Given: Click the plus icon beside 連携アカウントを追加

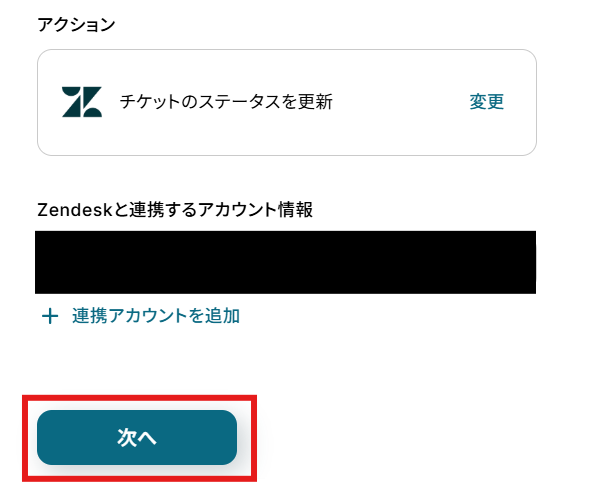Looking at the screenshot, I should 50,317.
